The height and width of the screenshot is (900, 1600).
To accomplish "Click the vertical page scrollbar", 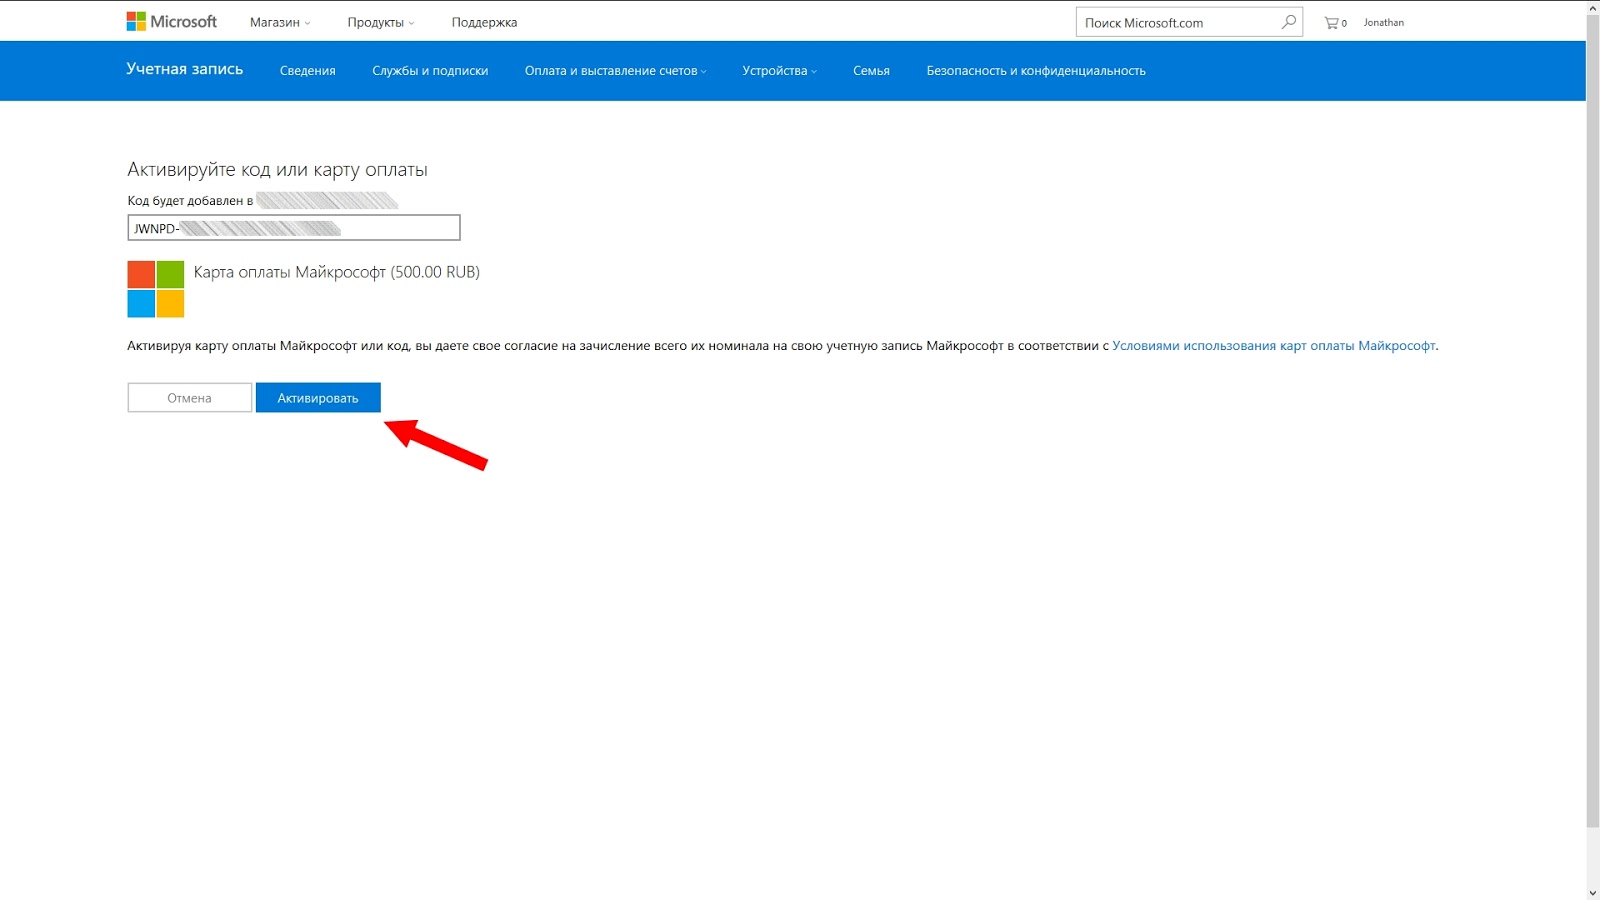I will [1593, 420].
